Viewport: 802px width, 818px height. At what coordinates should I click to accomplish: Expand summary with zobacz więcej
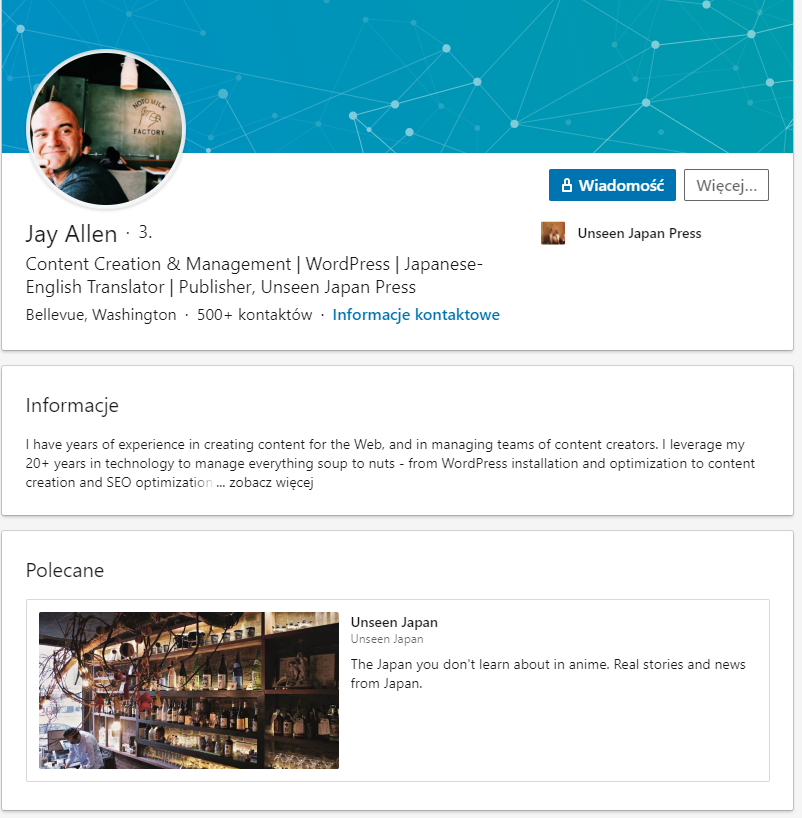(271, 482)
